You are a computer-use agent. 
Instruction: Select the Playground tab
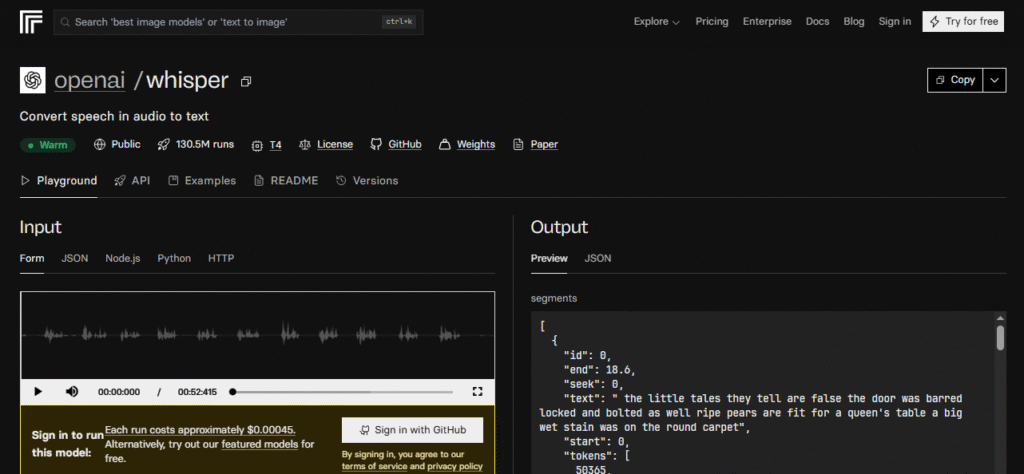[x=59, y=181]
